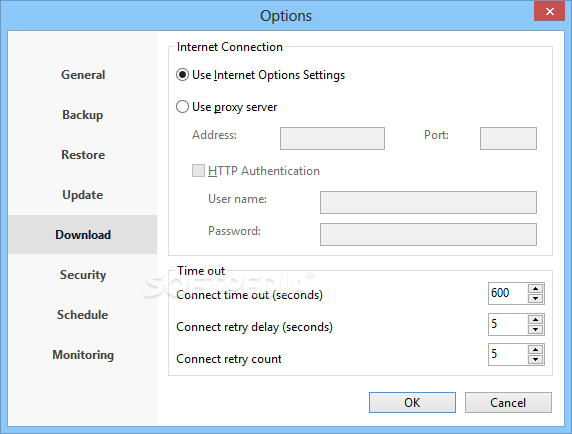Open the Monitoring tab
Viewport: 572px width, 434px height.
pyautogui.click(x=83, y=354)
